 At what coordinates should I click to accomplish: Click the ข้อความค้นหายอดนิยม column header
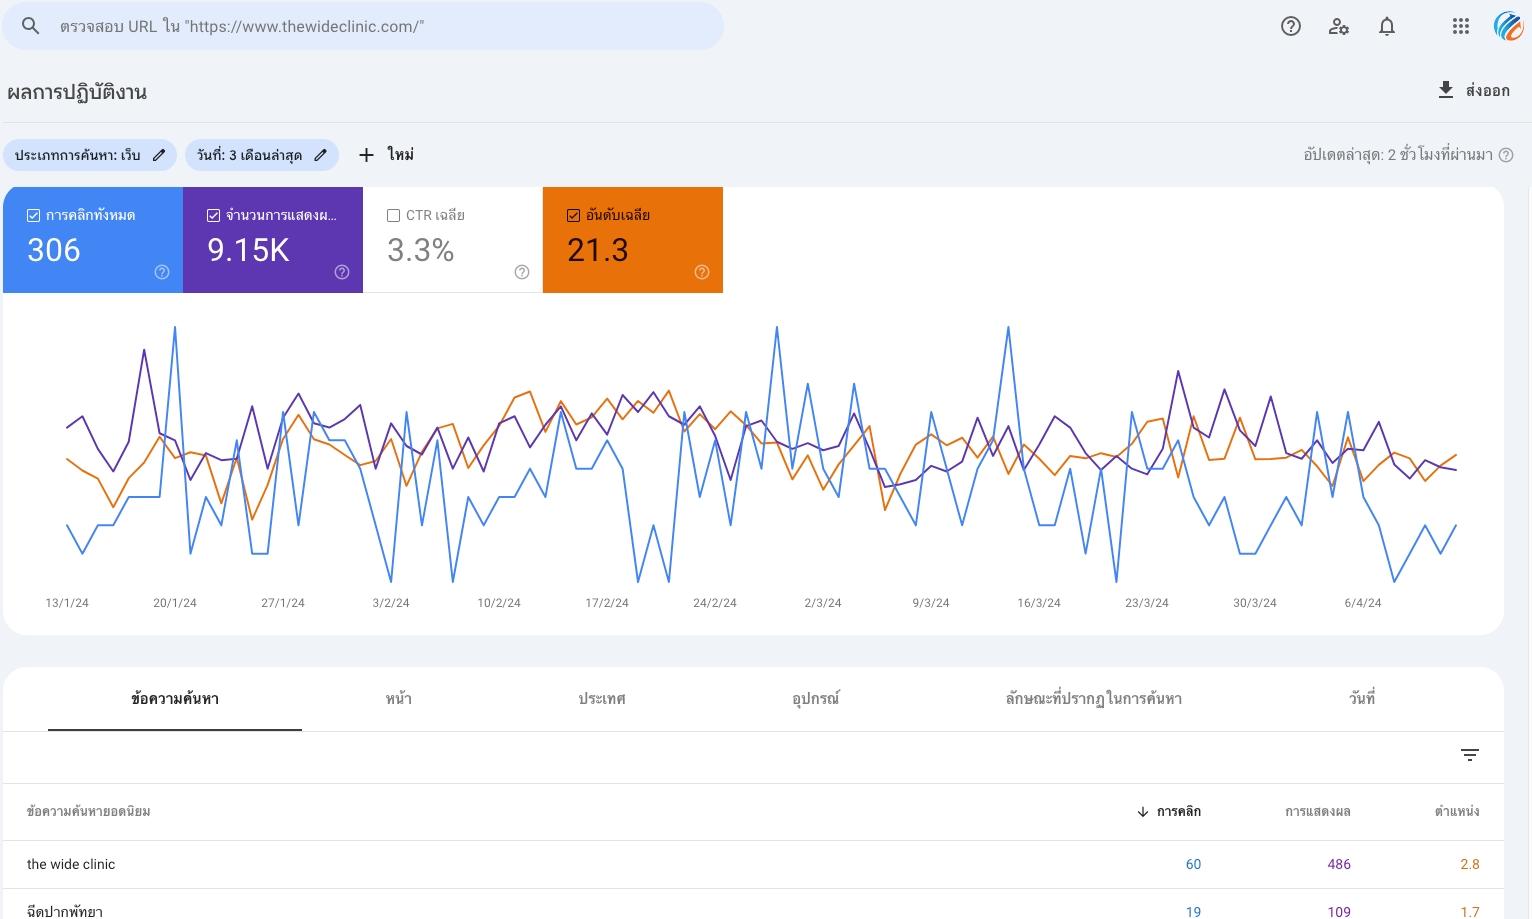(89, 812)
